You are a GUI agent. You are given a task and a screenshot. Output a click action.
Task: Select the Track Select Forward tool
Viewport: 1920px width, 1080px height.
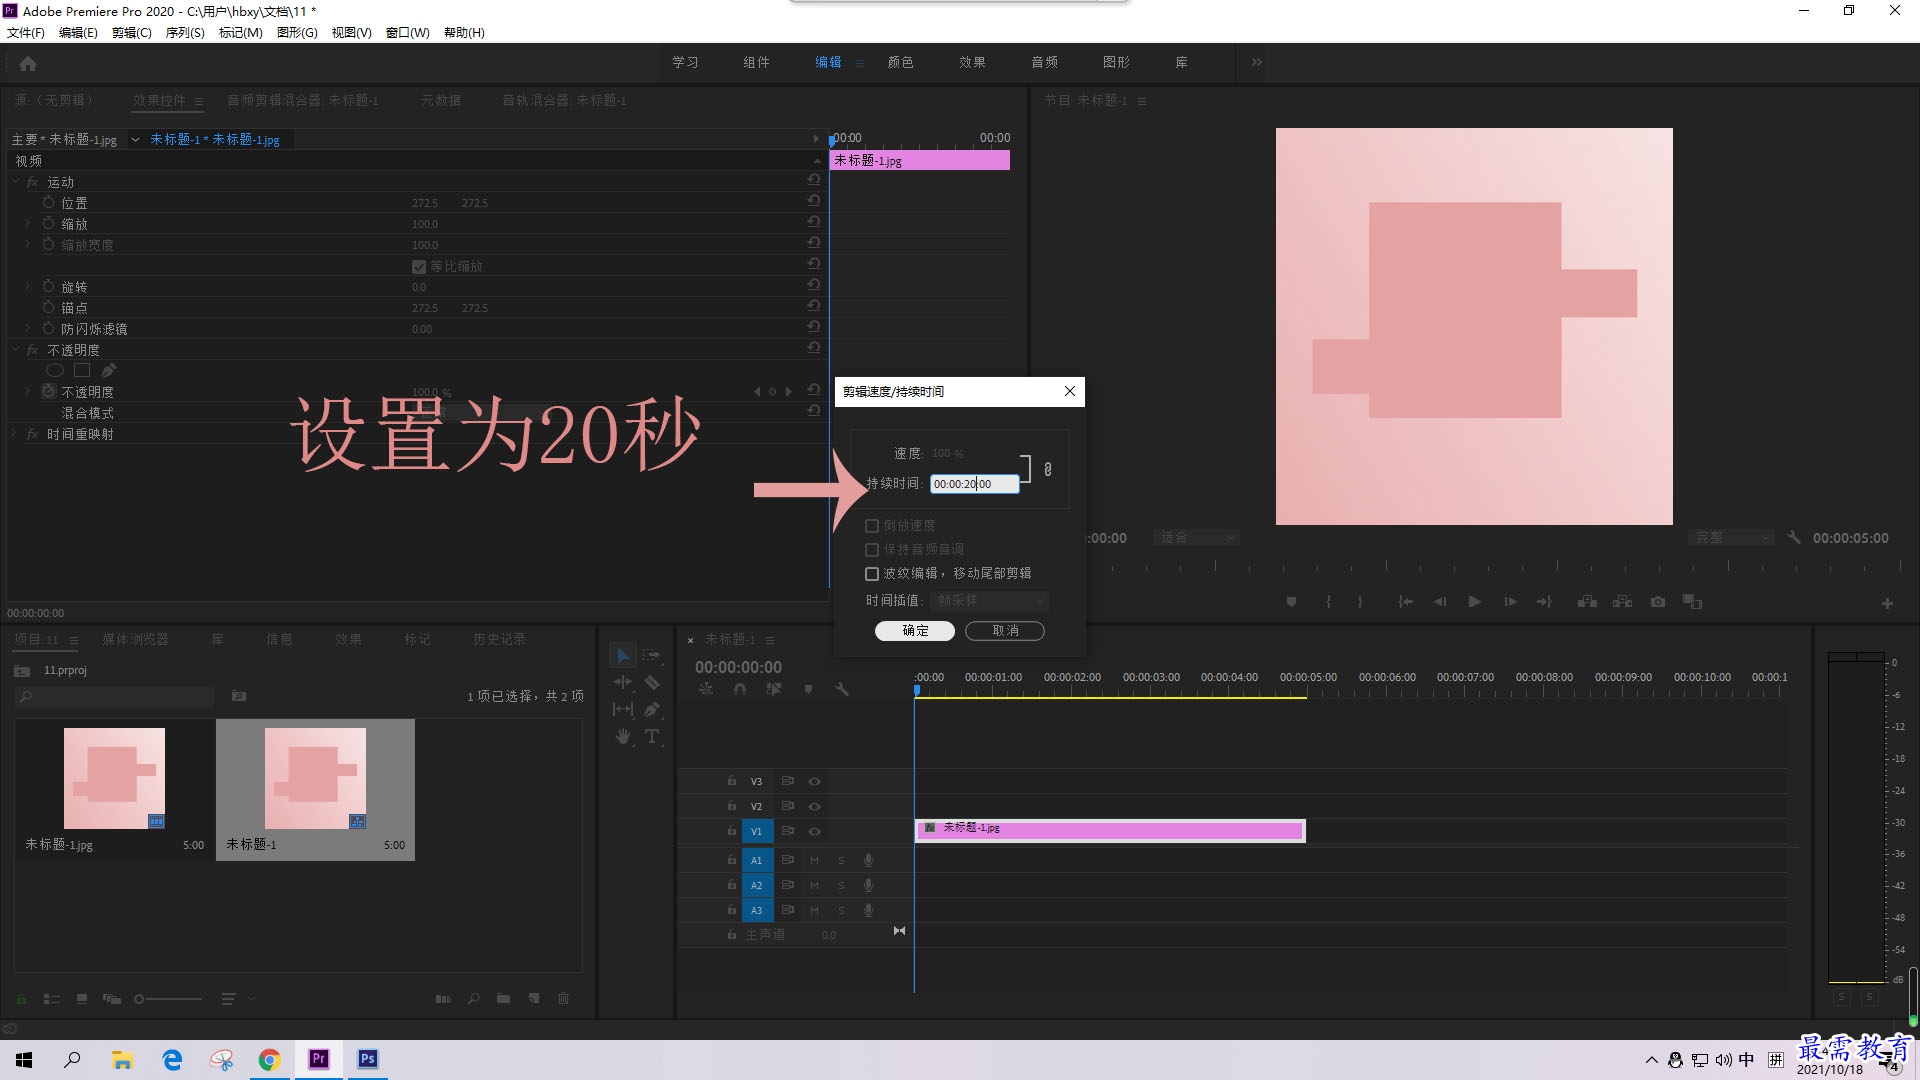point(651,655)
